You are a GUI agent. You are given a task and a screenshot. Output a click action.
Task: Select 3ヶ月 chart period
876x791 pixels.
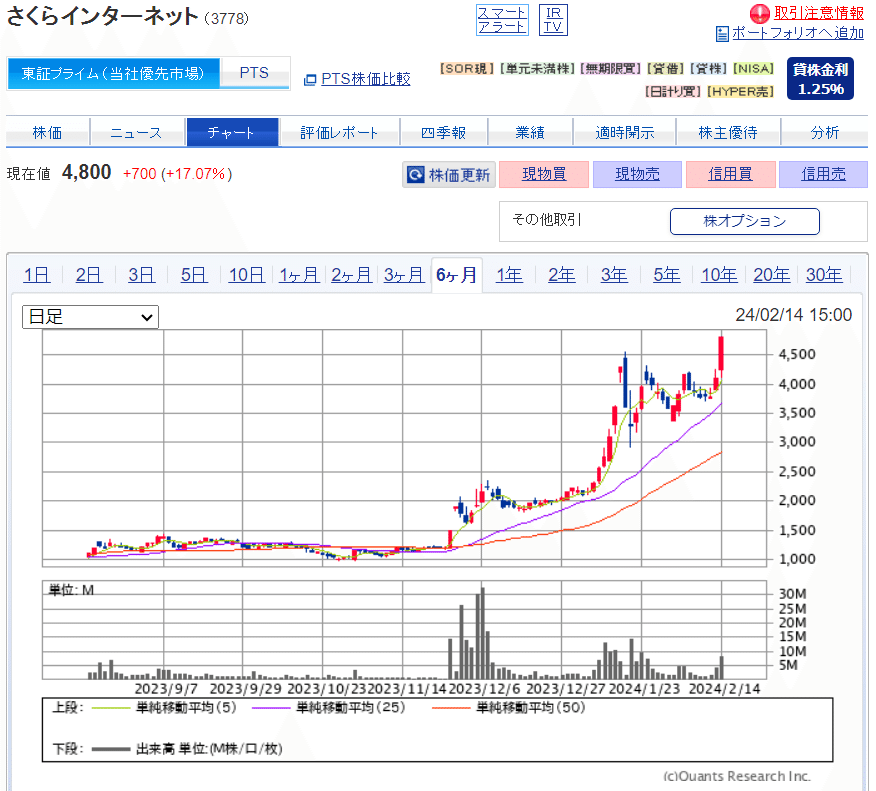coord(404,275)
